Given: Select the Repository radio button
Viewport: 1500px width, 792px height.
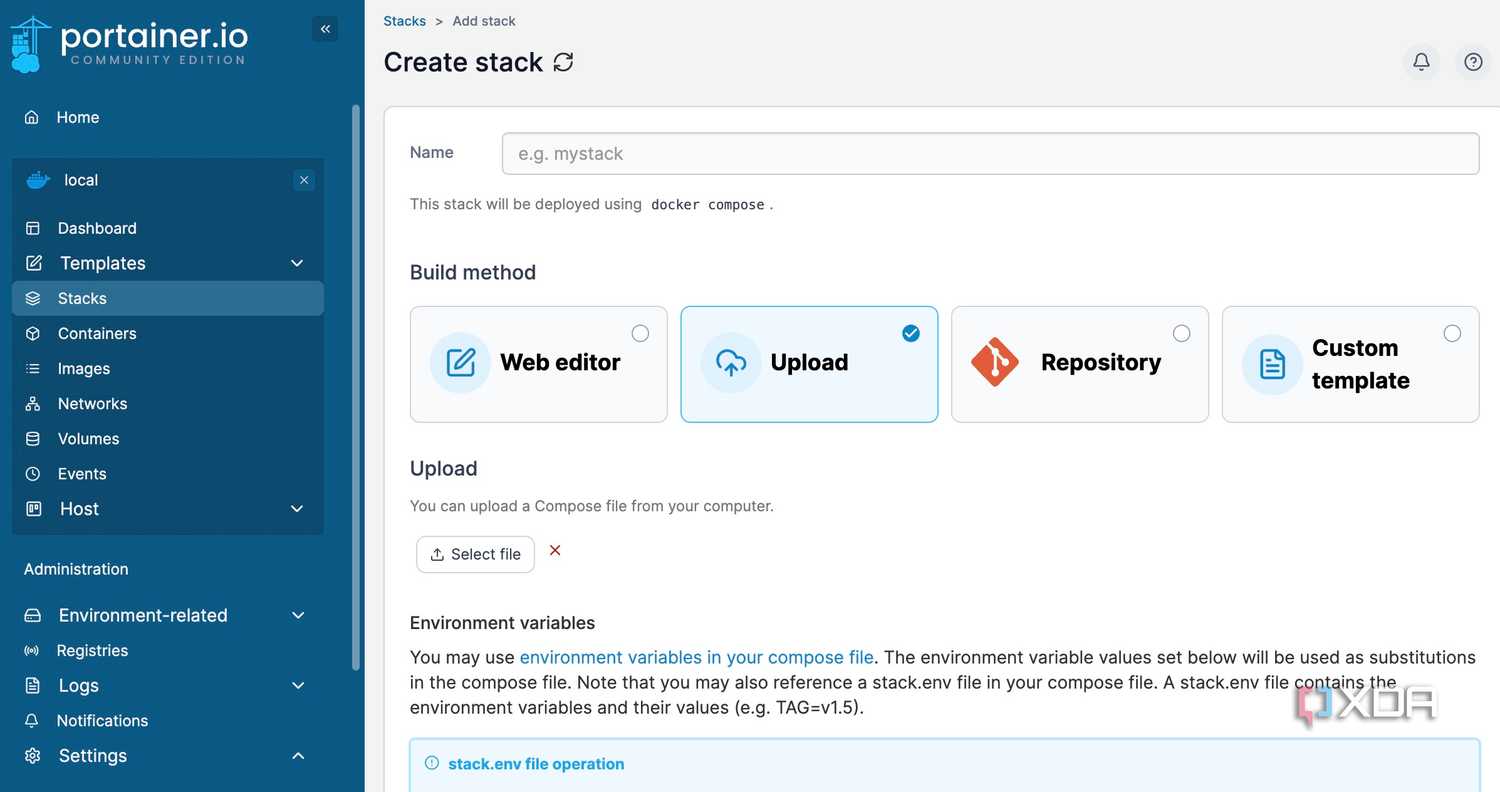Looking at the screenshot, I should point(1182,333).
